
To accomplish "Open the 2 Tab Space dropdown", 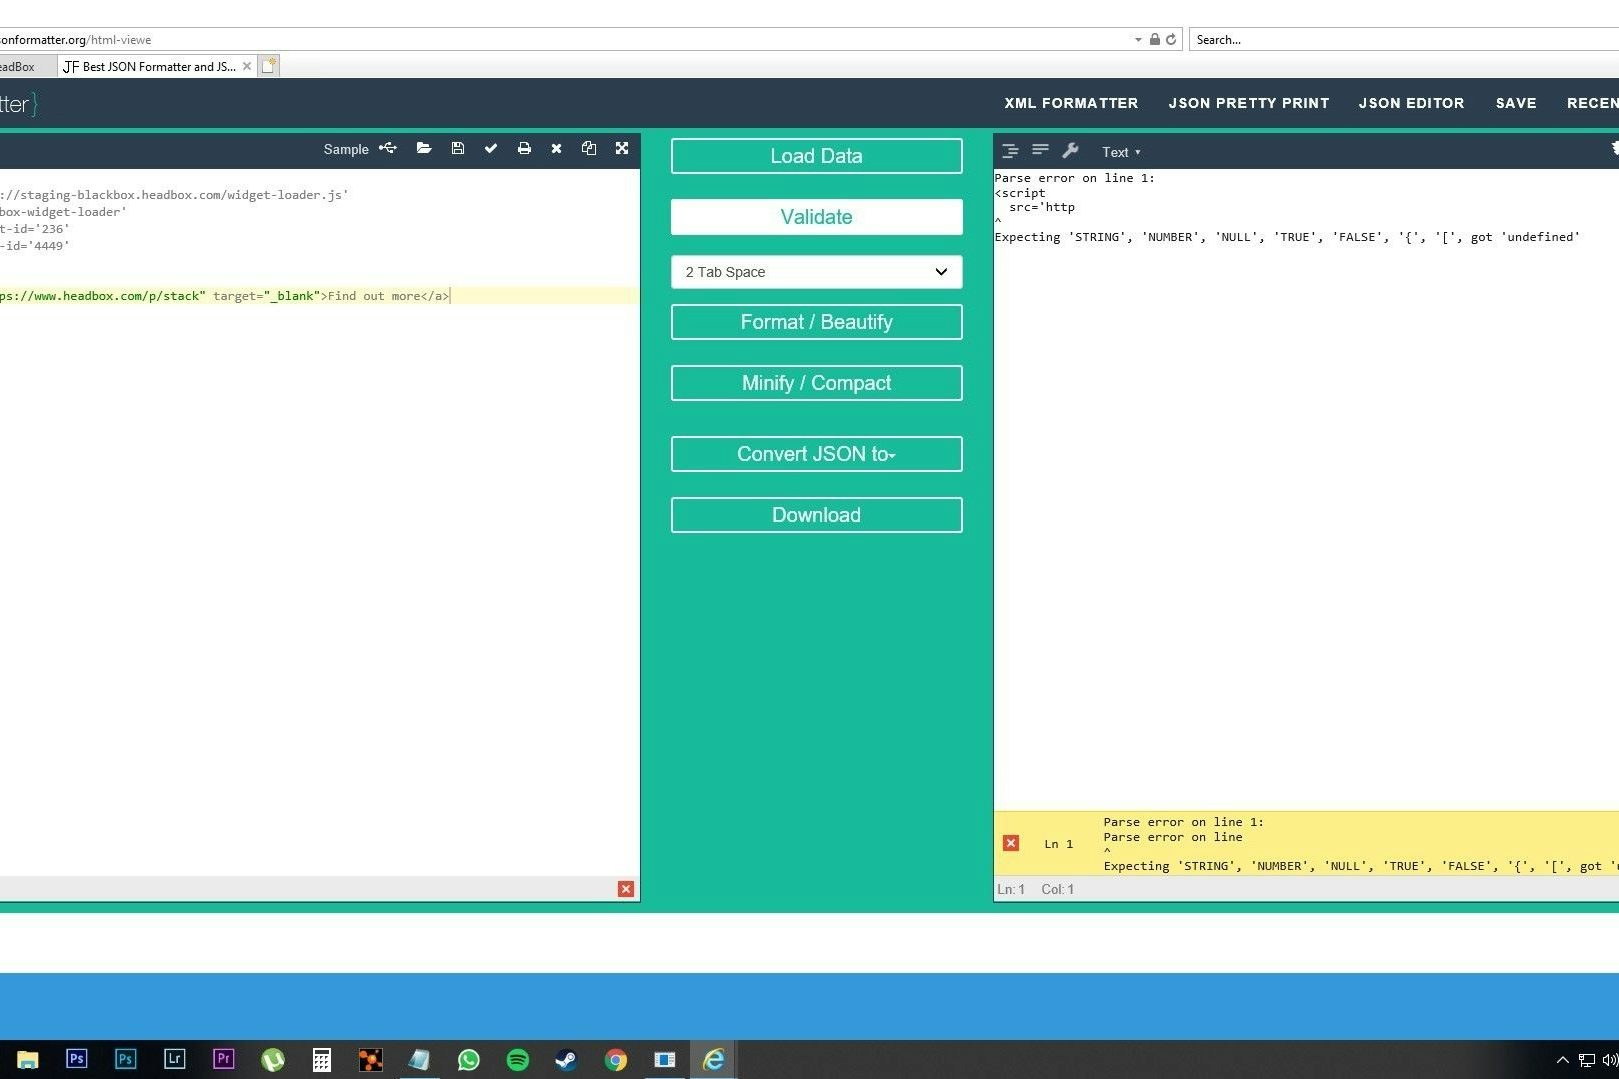I will coord(816,272).
